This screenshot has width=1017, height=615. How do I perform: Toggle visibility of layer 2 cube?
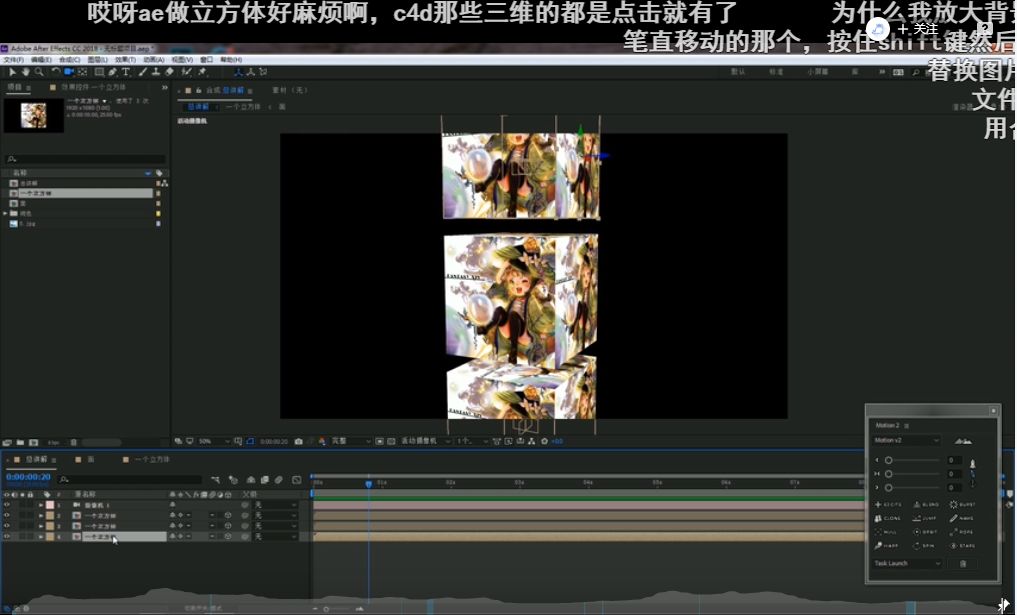[x=7, y=516]
